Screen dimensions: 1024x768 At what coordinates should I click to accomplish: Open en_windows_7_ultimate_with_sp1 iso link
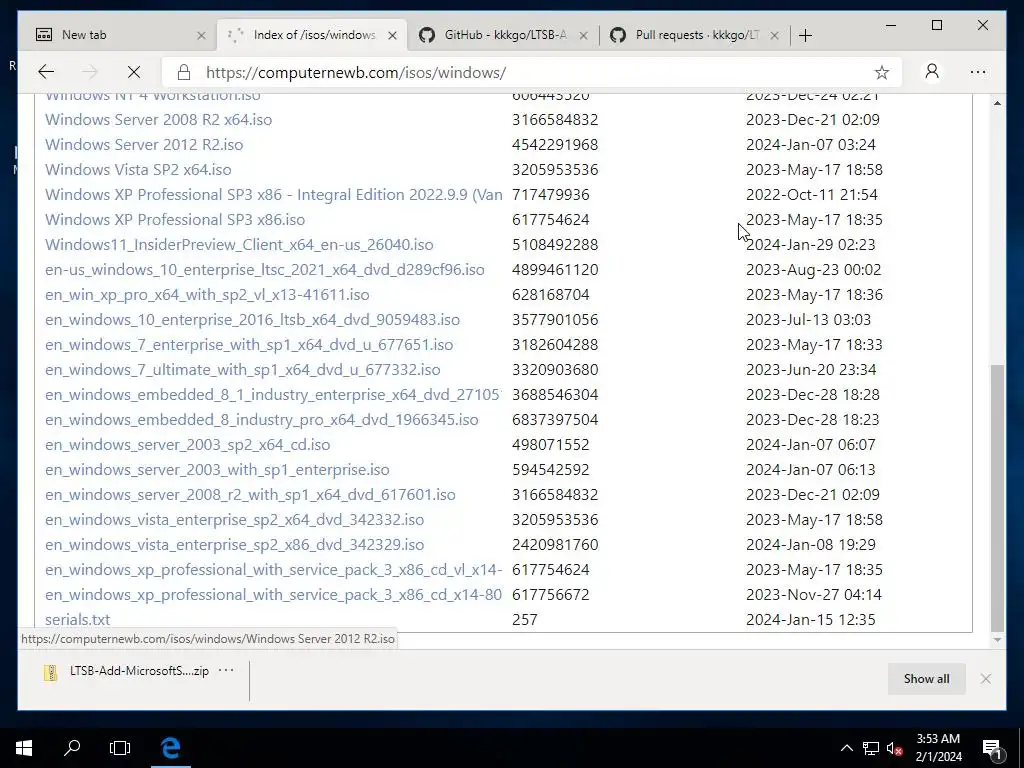pos(242,370)
